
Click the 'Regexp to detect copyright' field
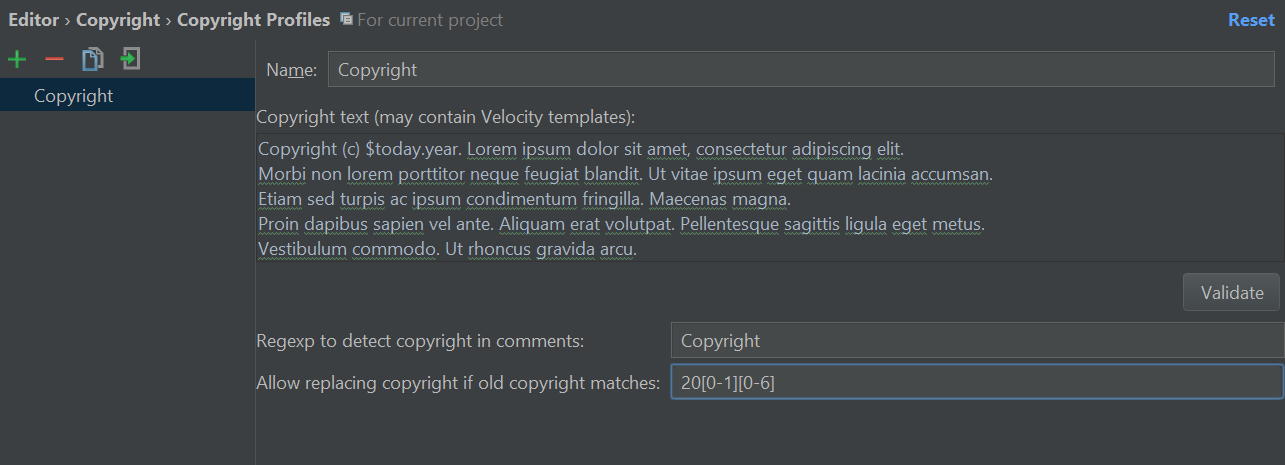[x=976, y=341]
